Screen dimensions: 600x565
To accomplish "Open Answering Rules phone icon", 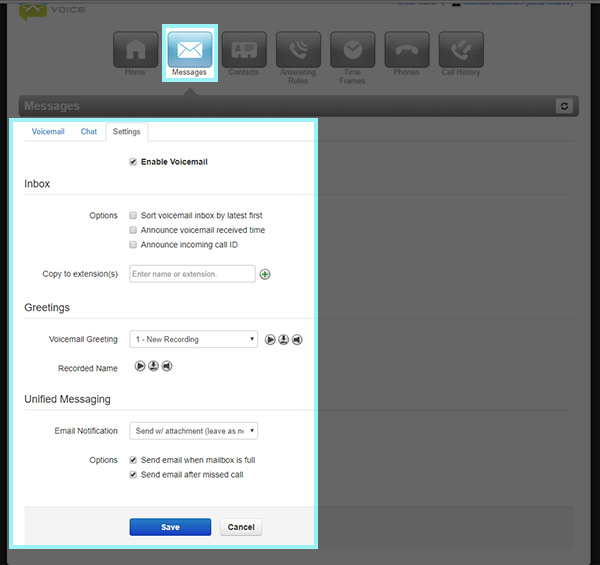I will click(298, 49).
